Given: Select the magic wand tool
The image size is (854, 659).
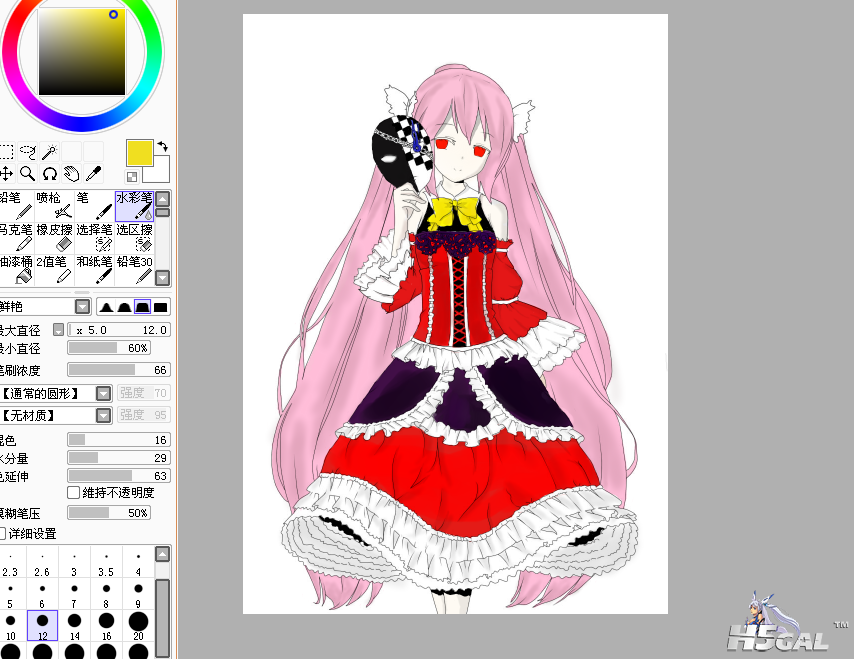Looking at the screenshot, I should pos(49,152).
